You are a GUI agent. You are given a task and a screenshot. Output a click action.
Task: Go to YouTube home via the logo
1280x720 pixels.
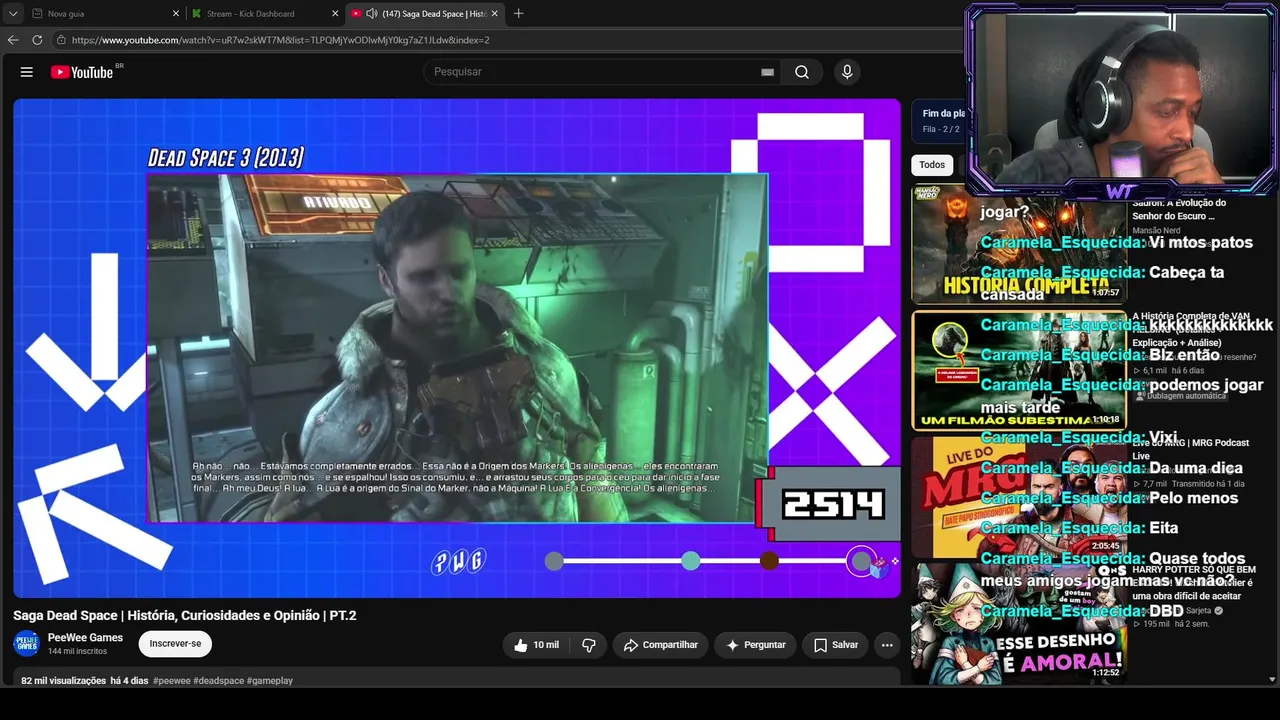[82, 72]
